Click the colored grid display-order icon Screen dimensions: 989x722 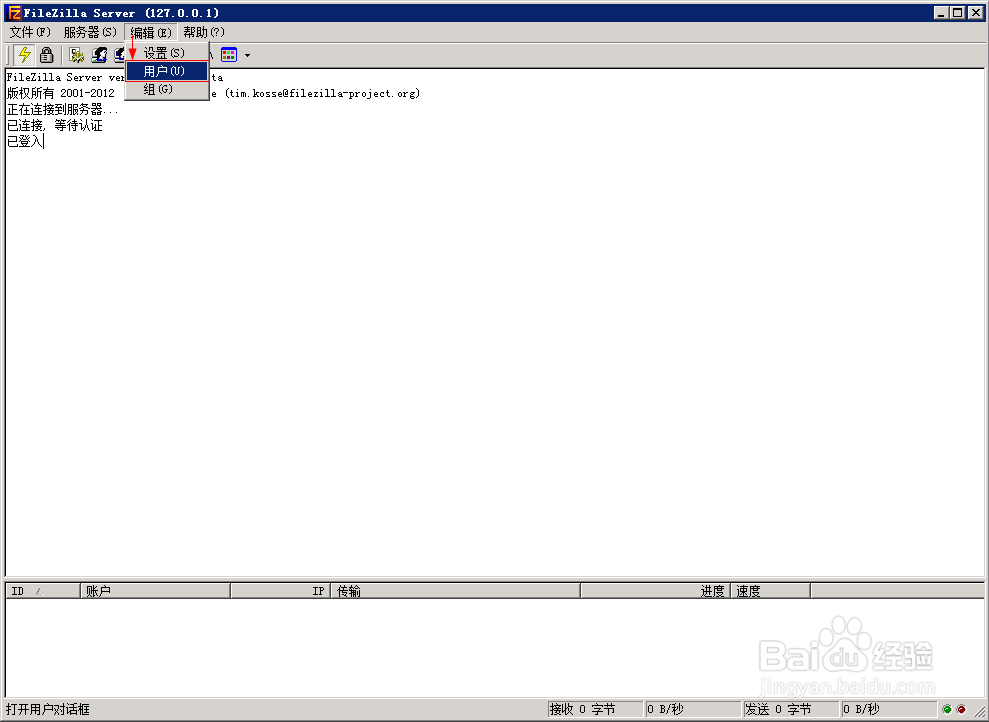click(229, 55)
